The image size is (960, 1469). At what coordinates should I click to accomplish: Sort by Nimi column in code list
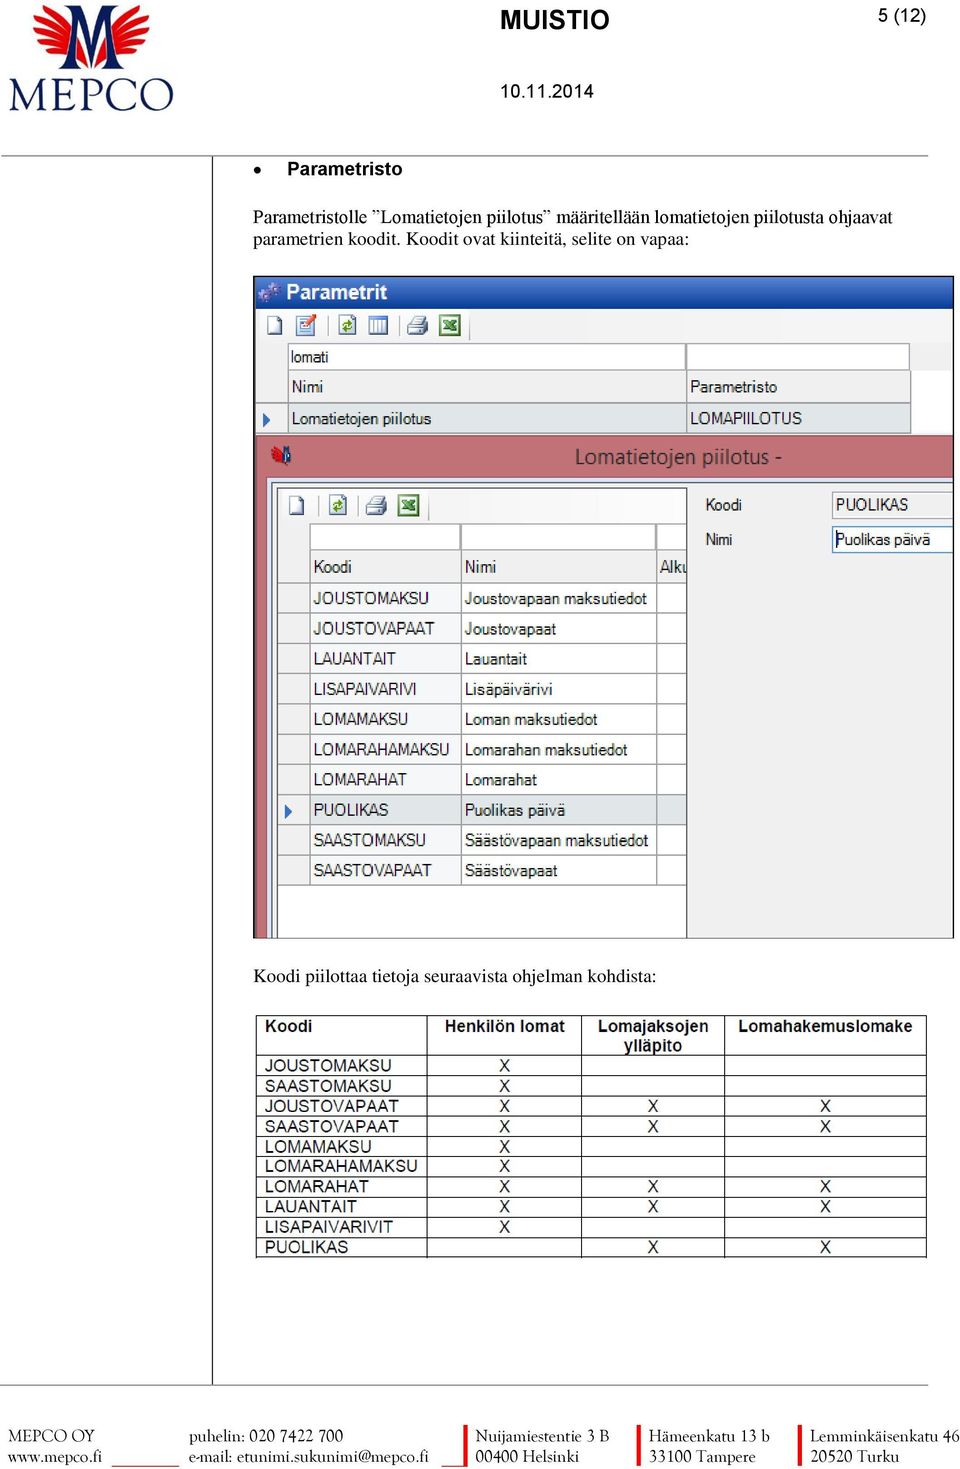(558, 567)
